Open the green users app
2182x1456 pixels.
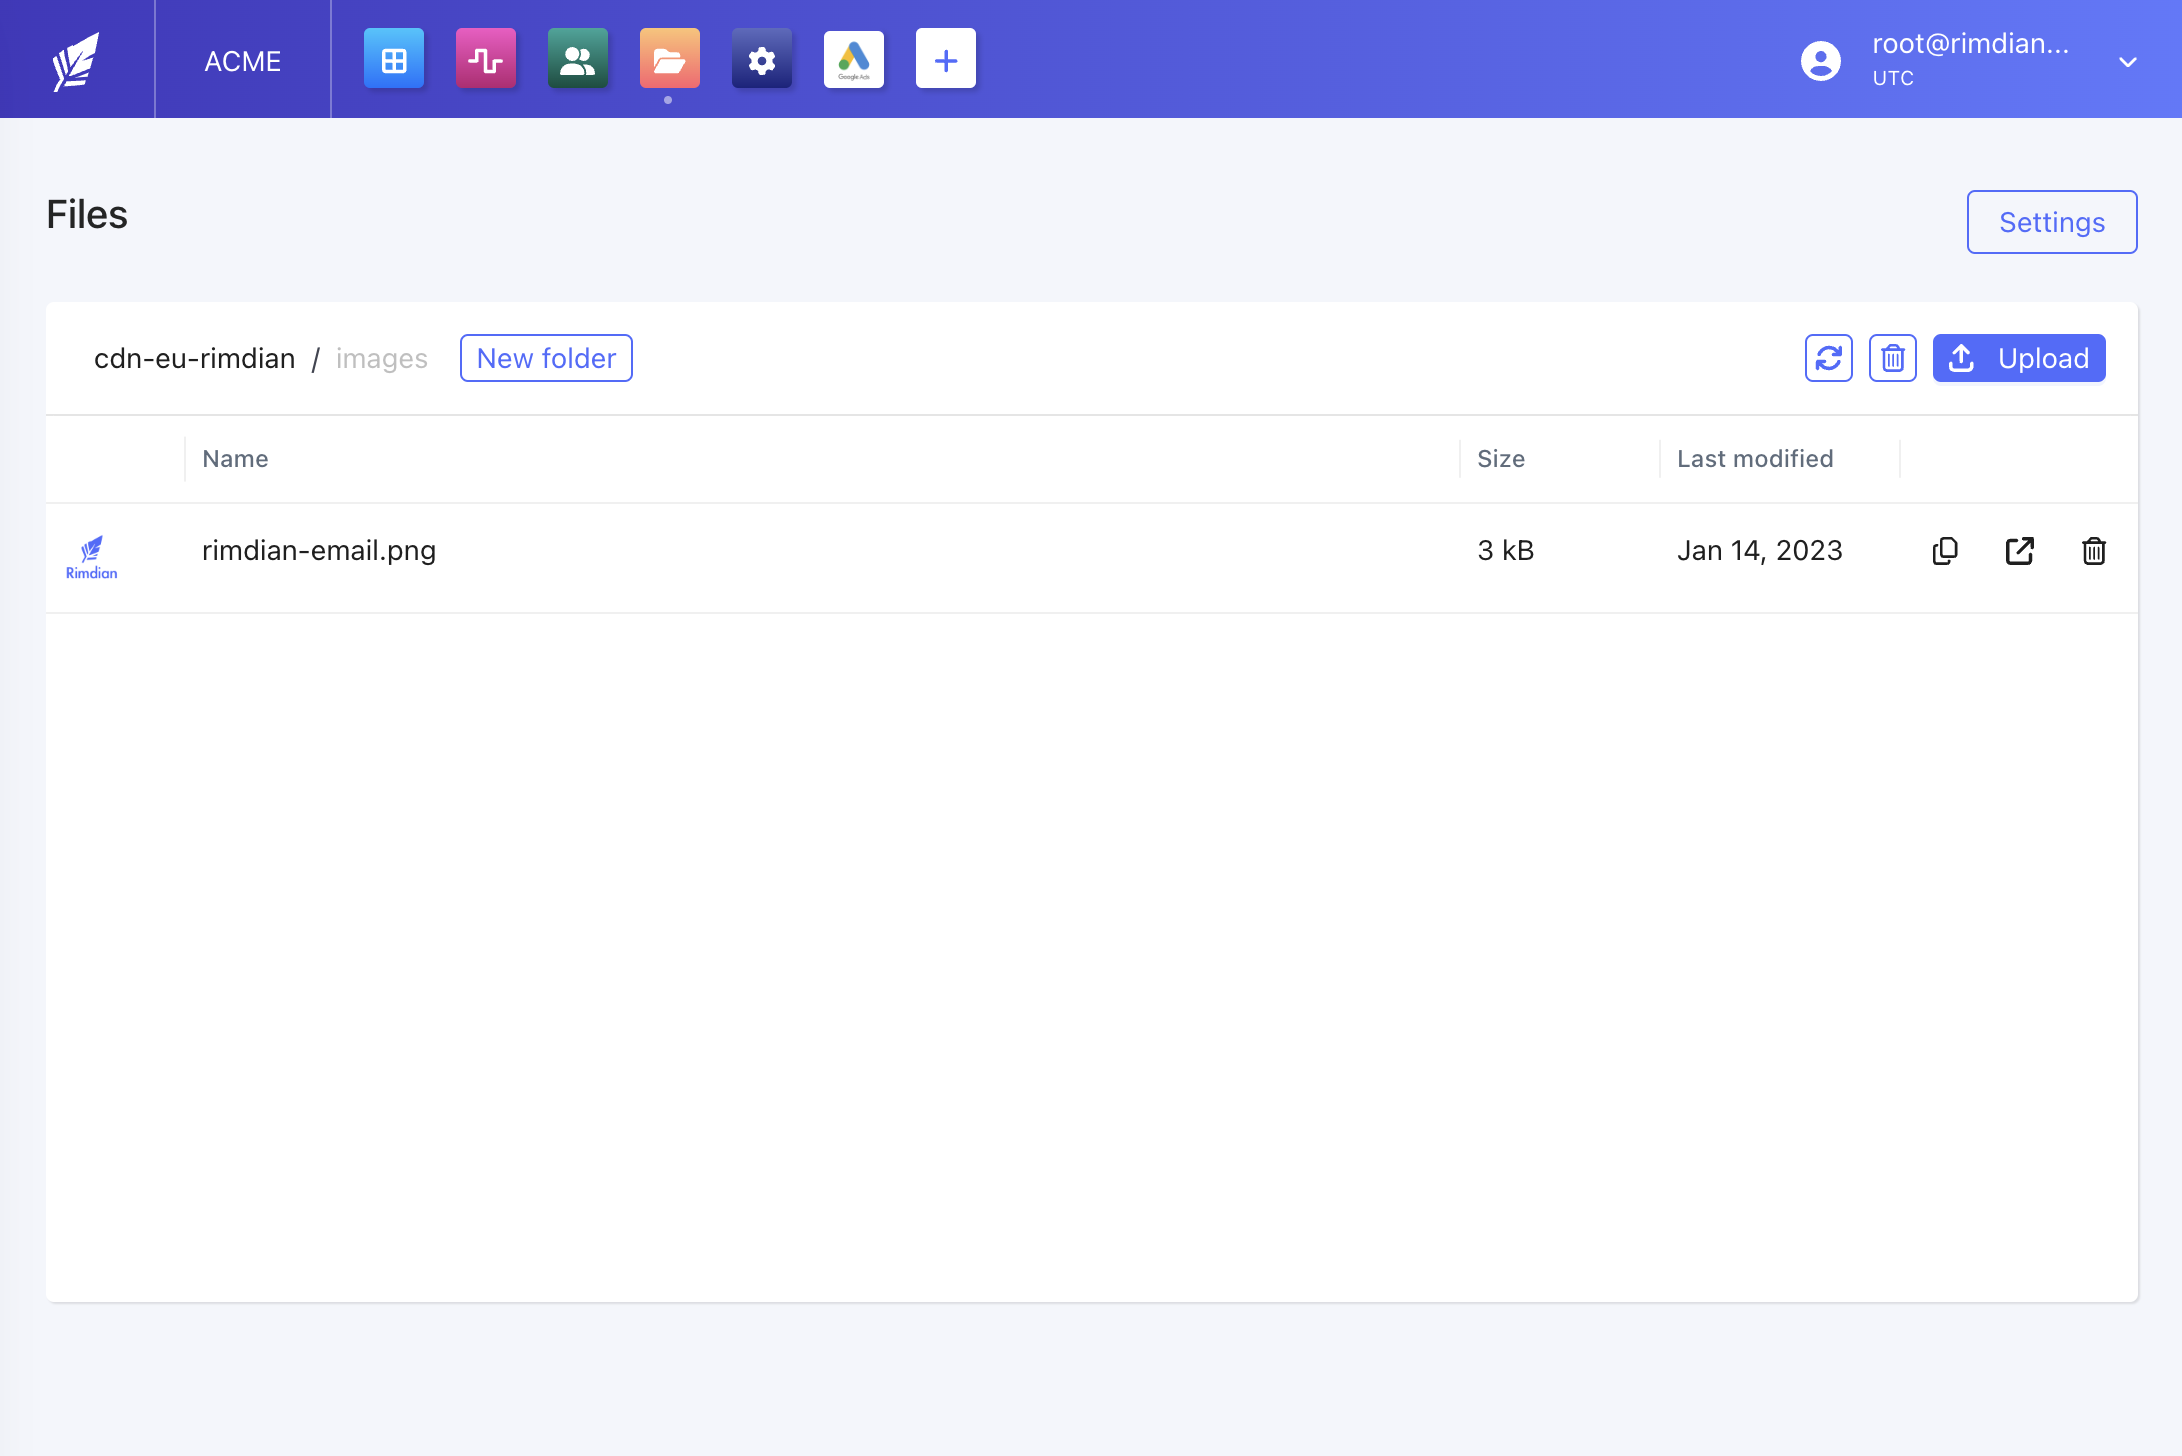pyautogui.click(x=577, y=59)
